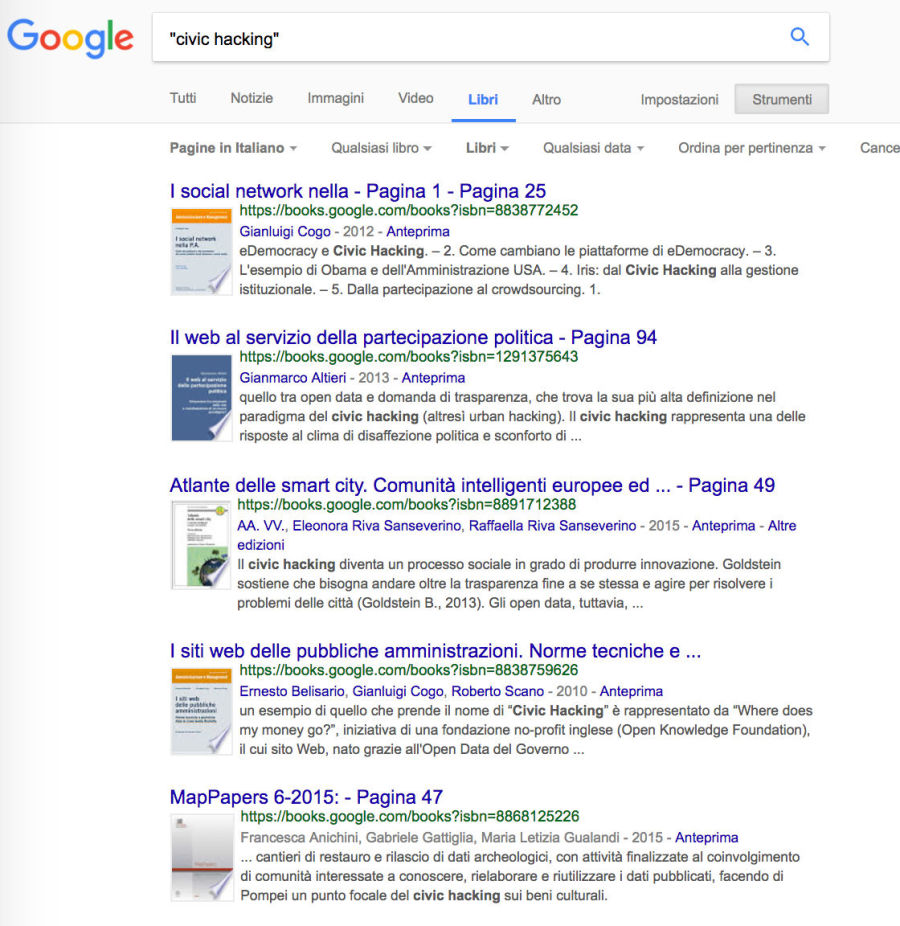
Task: Open the Atlante delle smart city cover thumbnail
Action: click(x=200, y=545)
